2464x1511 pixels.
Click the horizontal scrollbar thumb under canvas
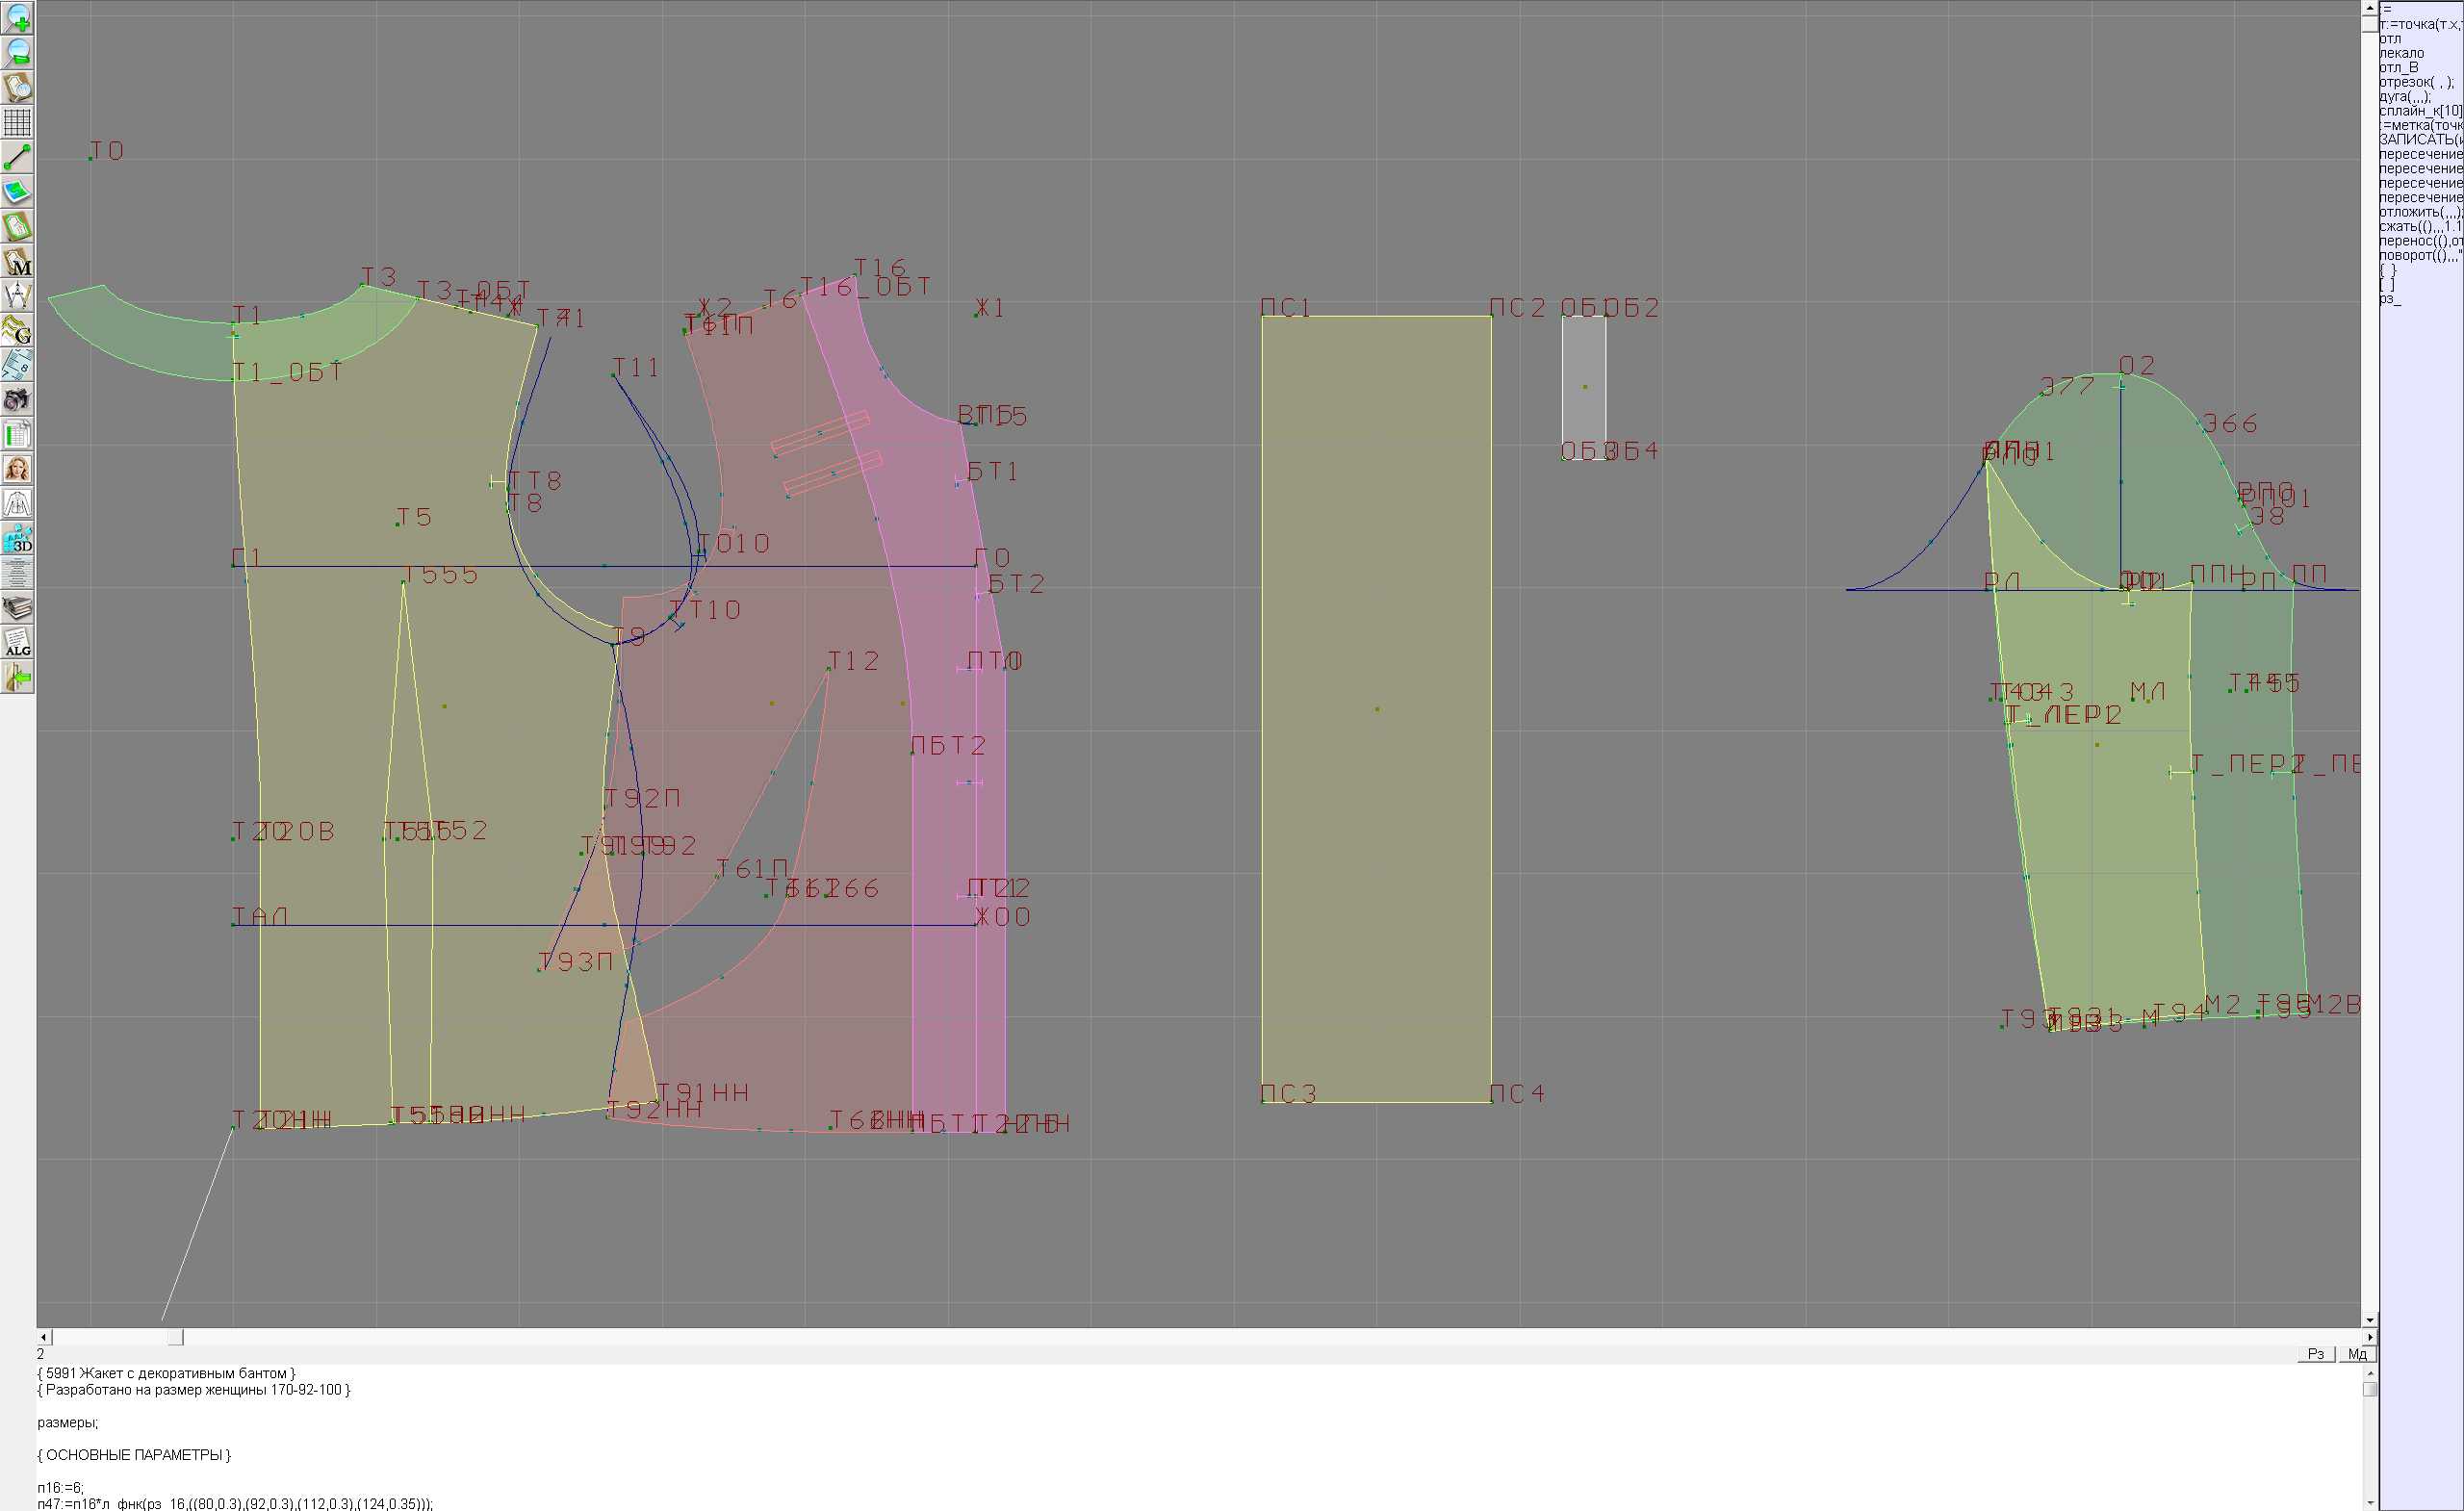(175, 1337)
